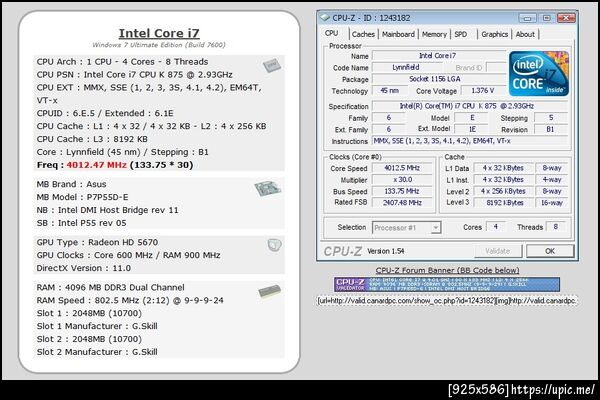This screenshot has width=600, height=400.
Task: Click the CPU-Z title bar app icon
Action: (x=325, y=18)
